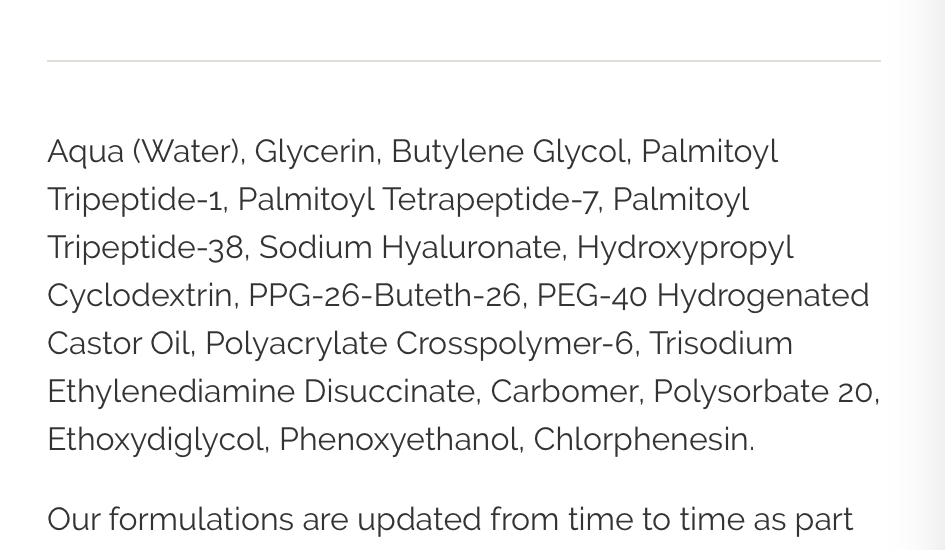Click Polysorbate 20 in the list

pos(764,392)
